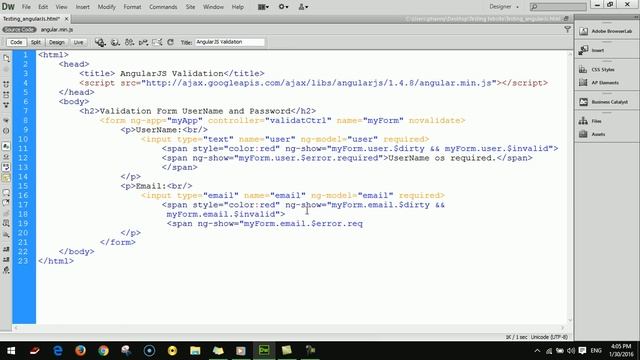Click the Collapse Selection coding toolbar icon
The width and height of the screenshot is (640, 360).
(x=6, y=94)
